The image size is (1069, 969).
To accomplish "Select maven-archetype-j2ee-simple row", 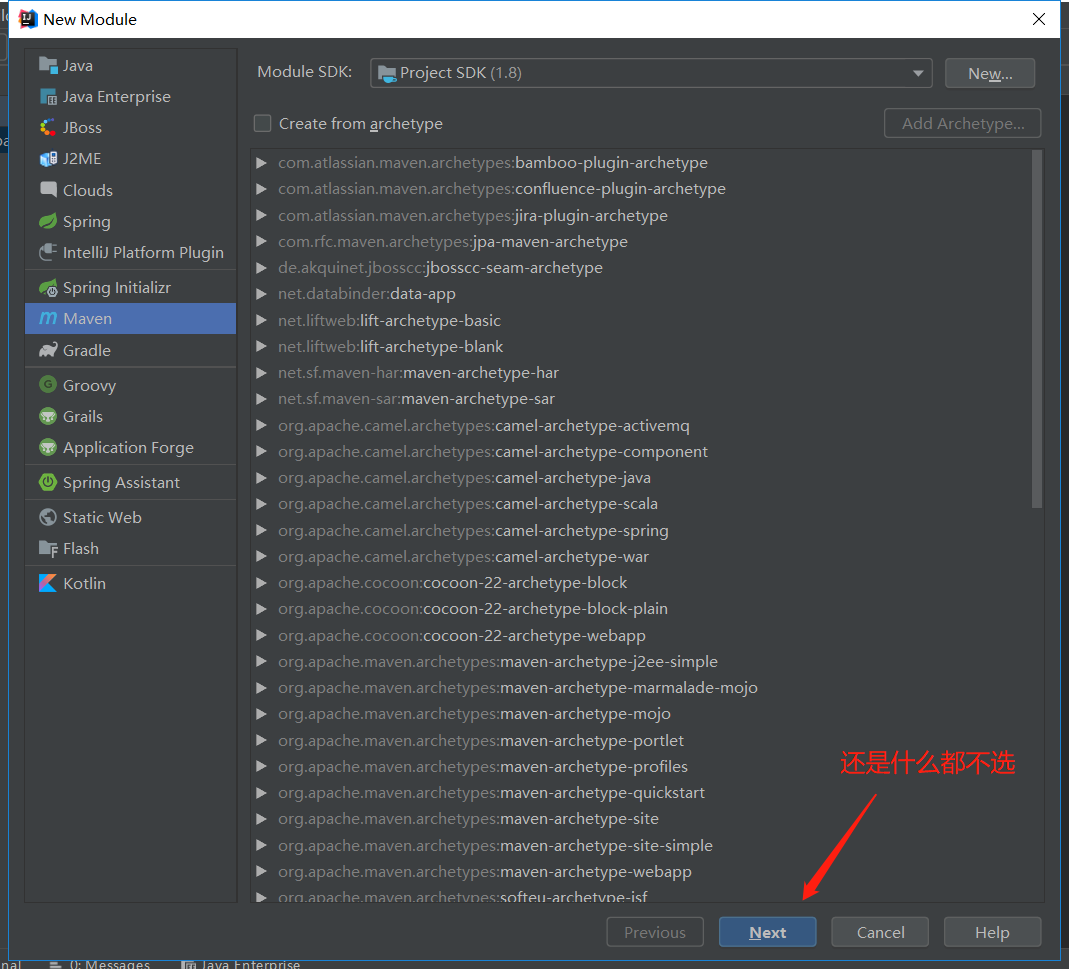I will click(x=641, y=661).
